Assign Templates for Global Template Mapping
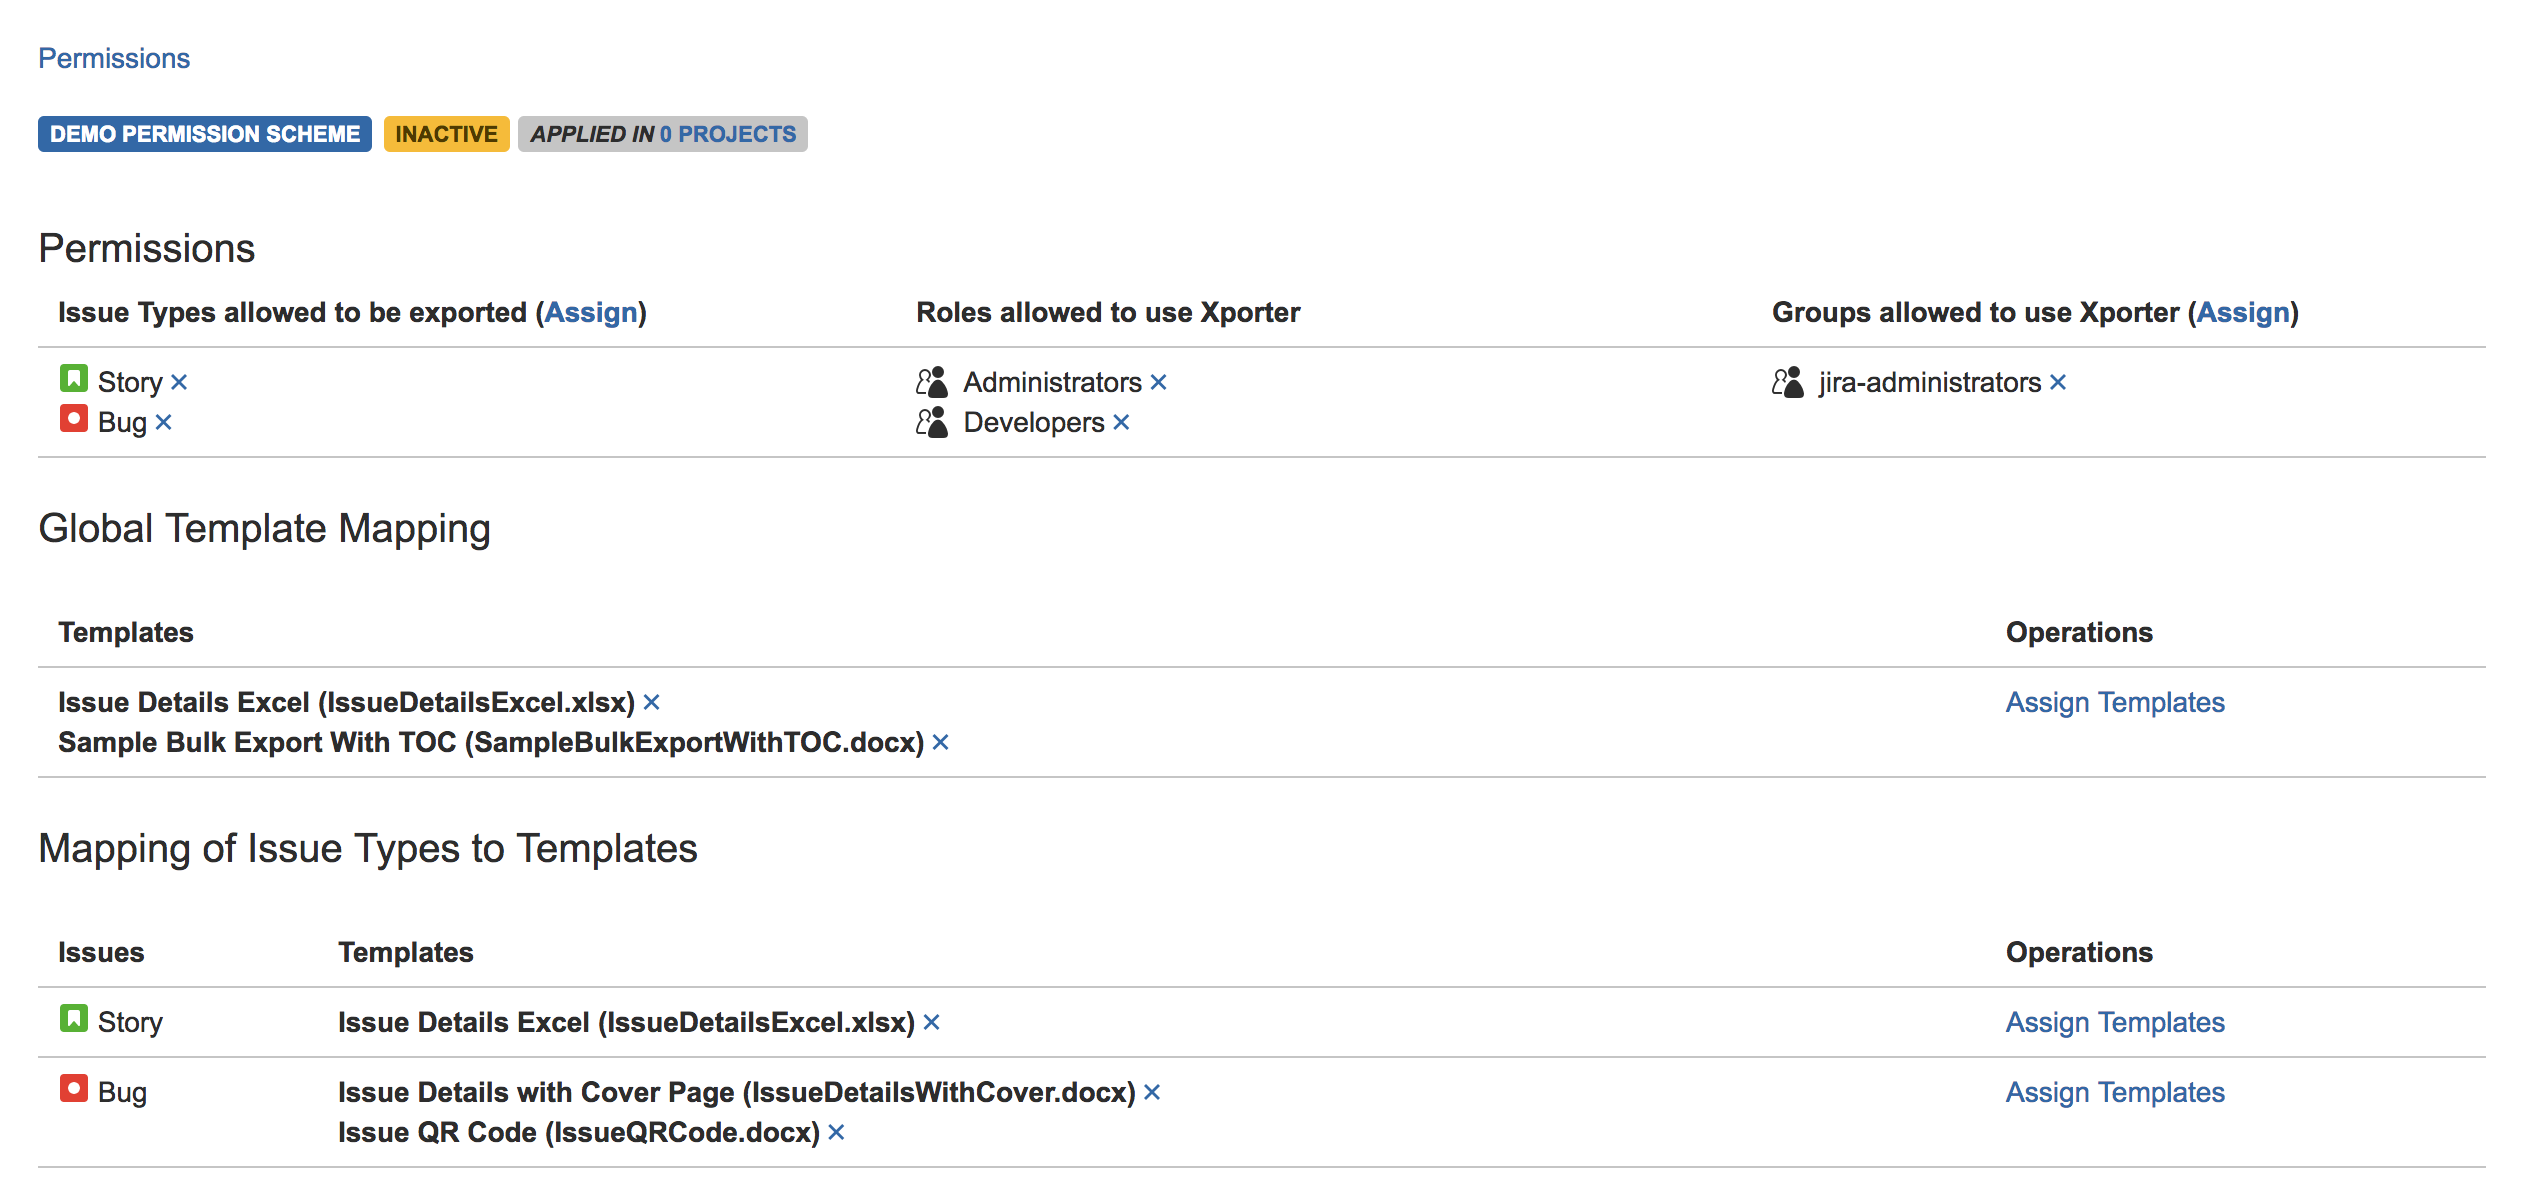This screenshot has width=2526, height=1194. [x=2114, y=703]
